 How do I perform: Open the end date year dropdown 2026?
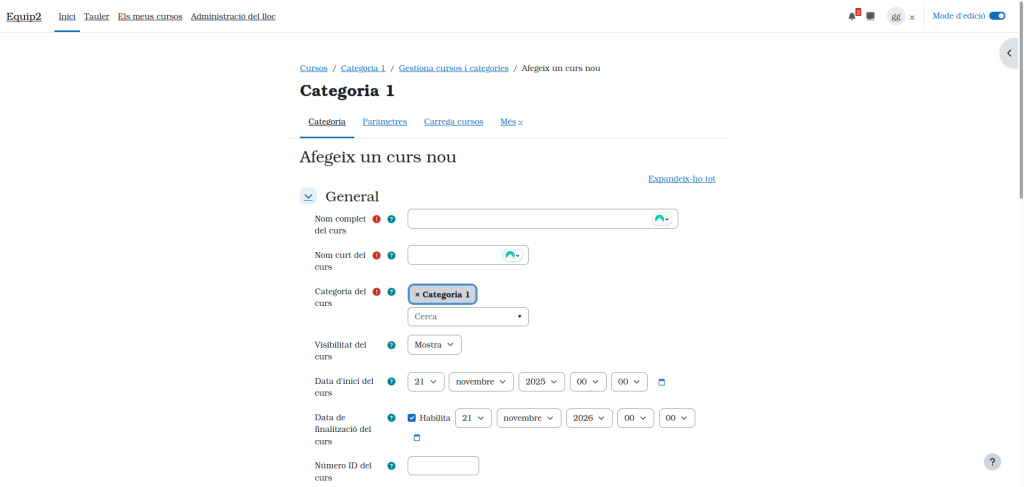pyautogui.click(x=588, y=418)
